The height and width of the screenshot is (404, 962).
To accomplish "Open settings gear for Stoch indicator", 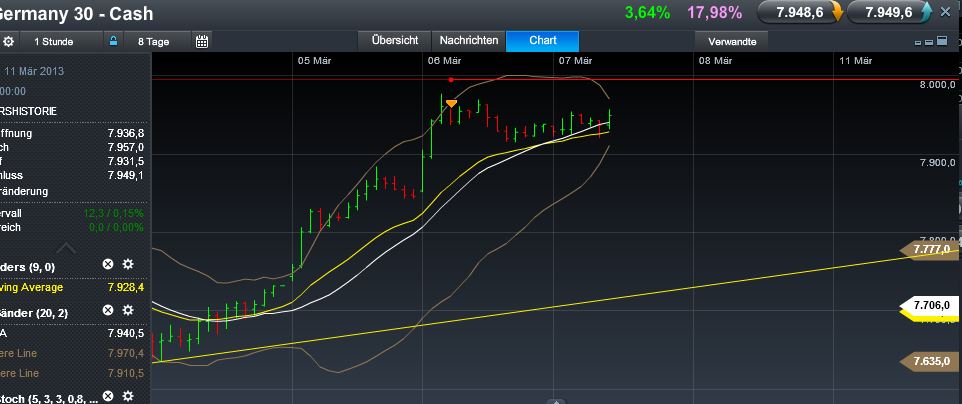I will [x=128, y=396].
